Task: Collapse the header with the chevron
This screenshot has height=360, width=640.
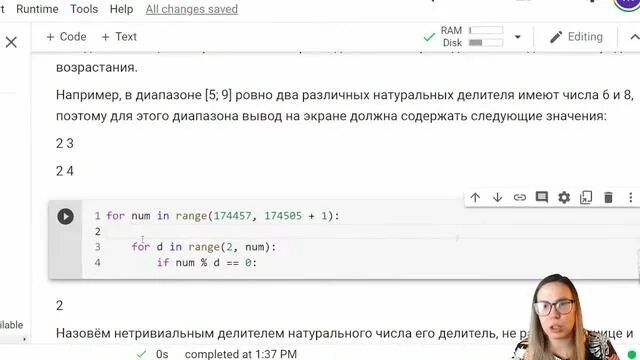Action: point(634,37)
